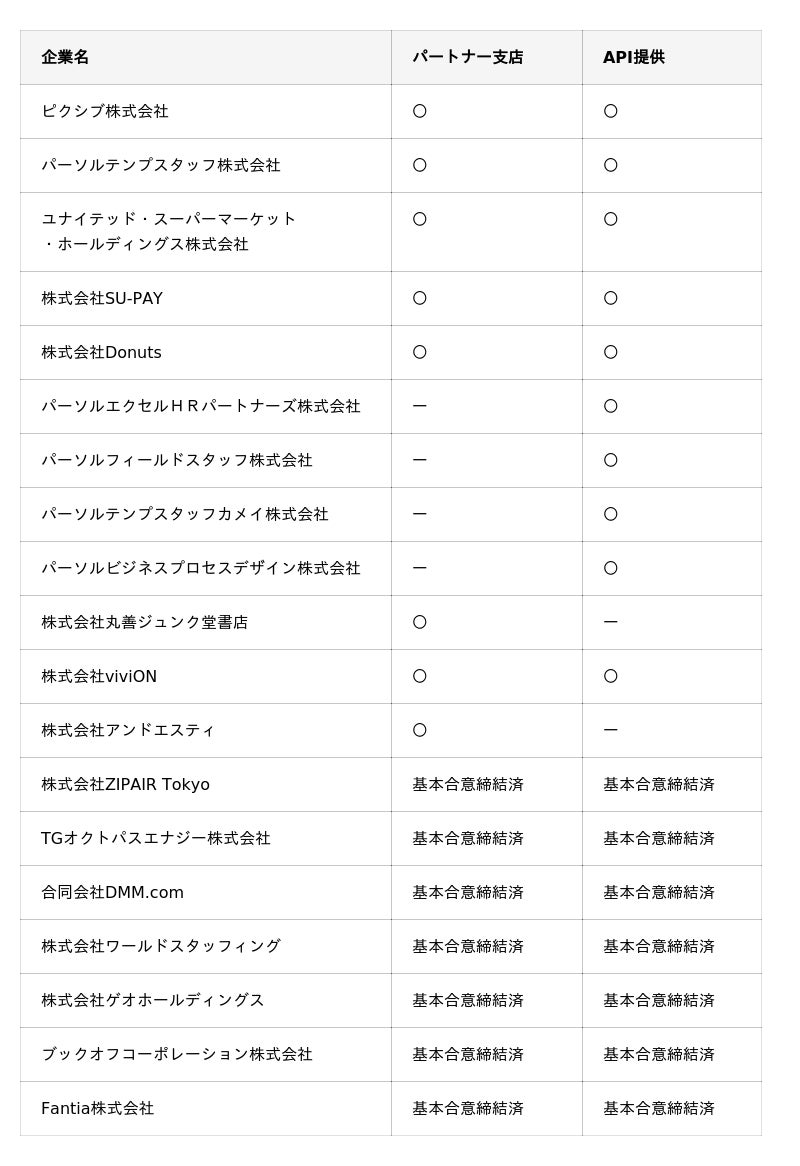Click the dash in パーソルフィールドスタッフ's パートナー支店 cell
The image size is (800, 1166).
point(420,460)
